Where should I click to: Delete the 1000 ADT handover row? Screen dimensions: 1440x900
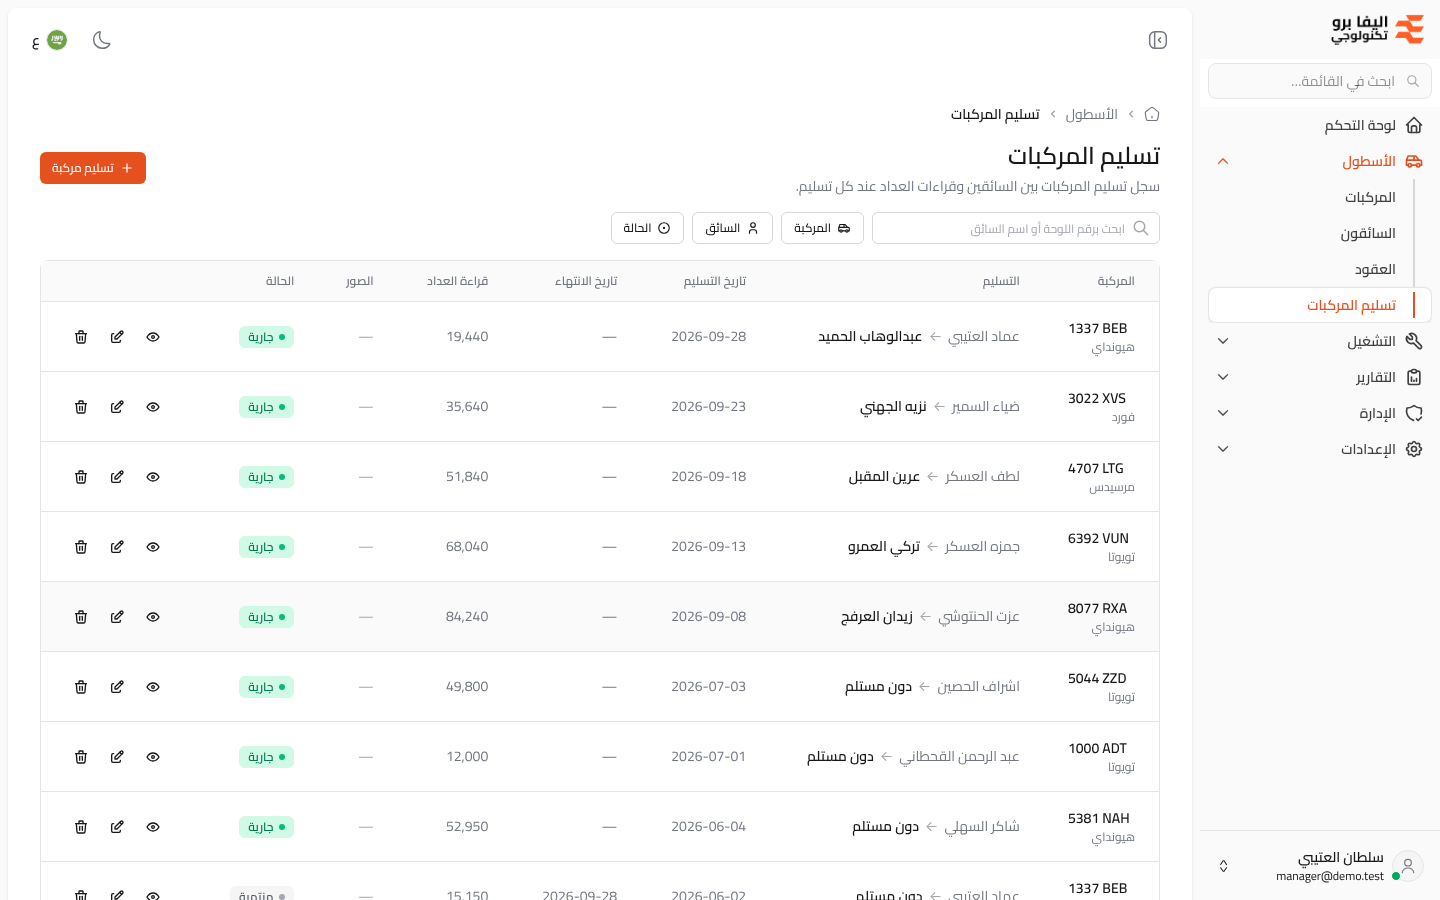(x=81, y=757)
